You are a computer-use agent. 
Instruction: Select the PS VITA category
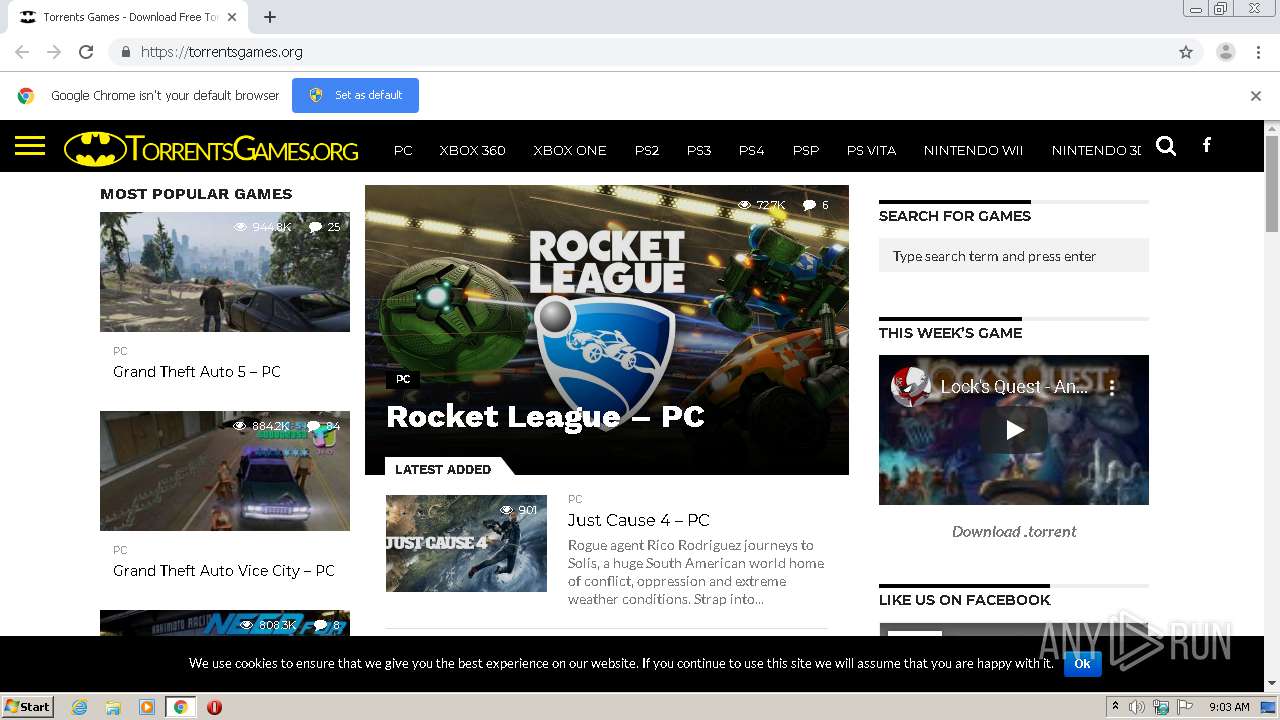pos(871,150)
